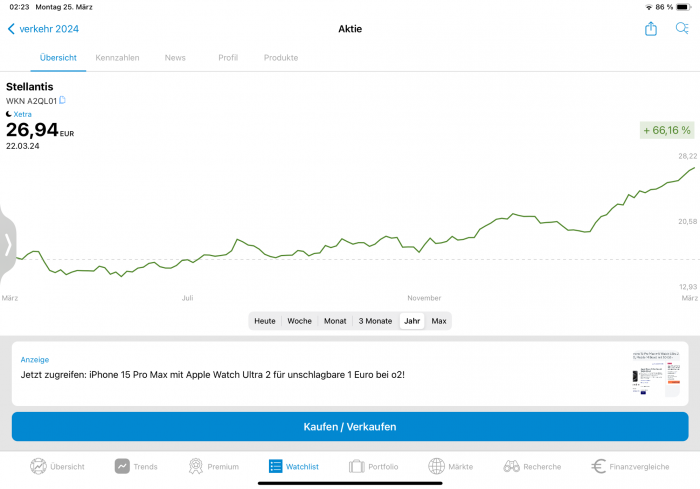
Task: Open the Xetra exchange selector
Action: pyautogui.click(x=22, y=114)
